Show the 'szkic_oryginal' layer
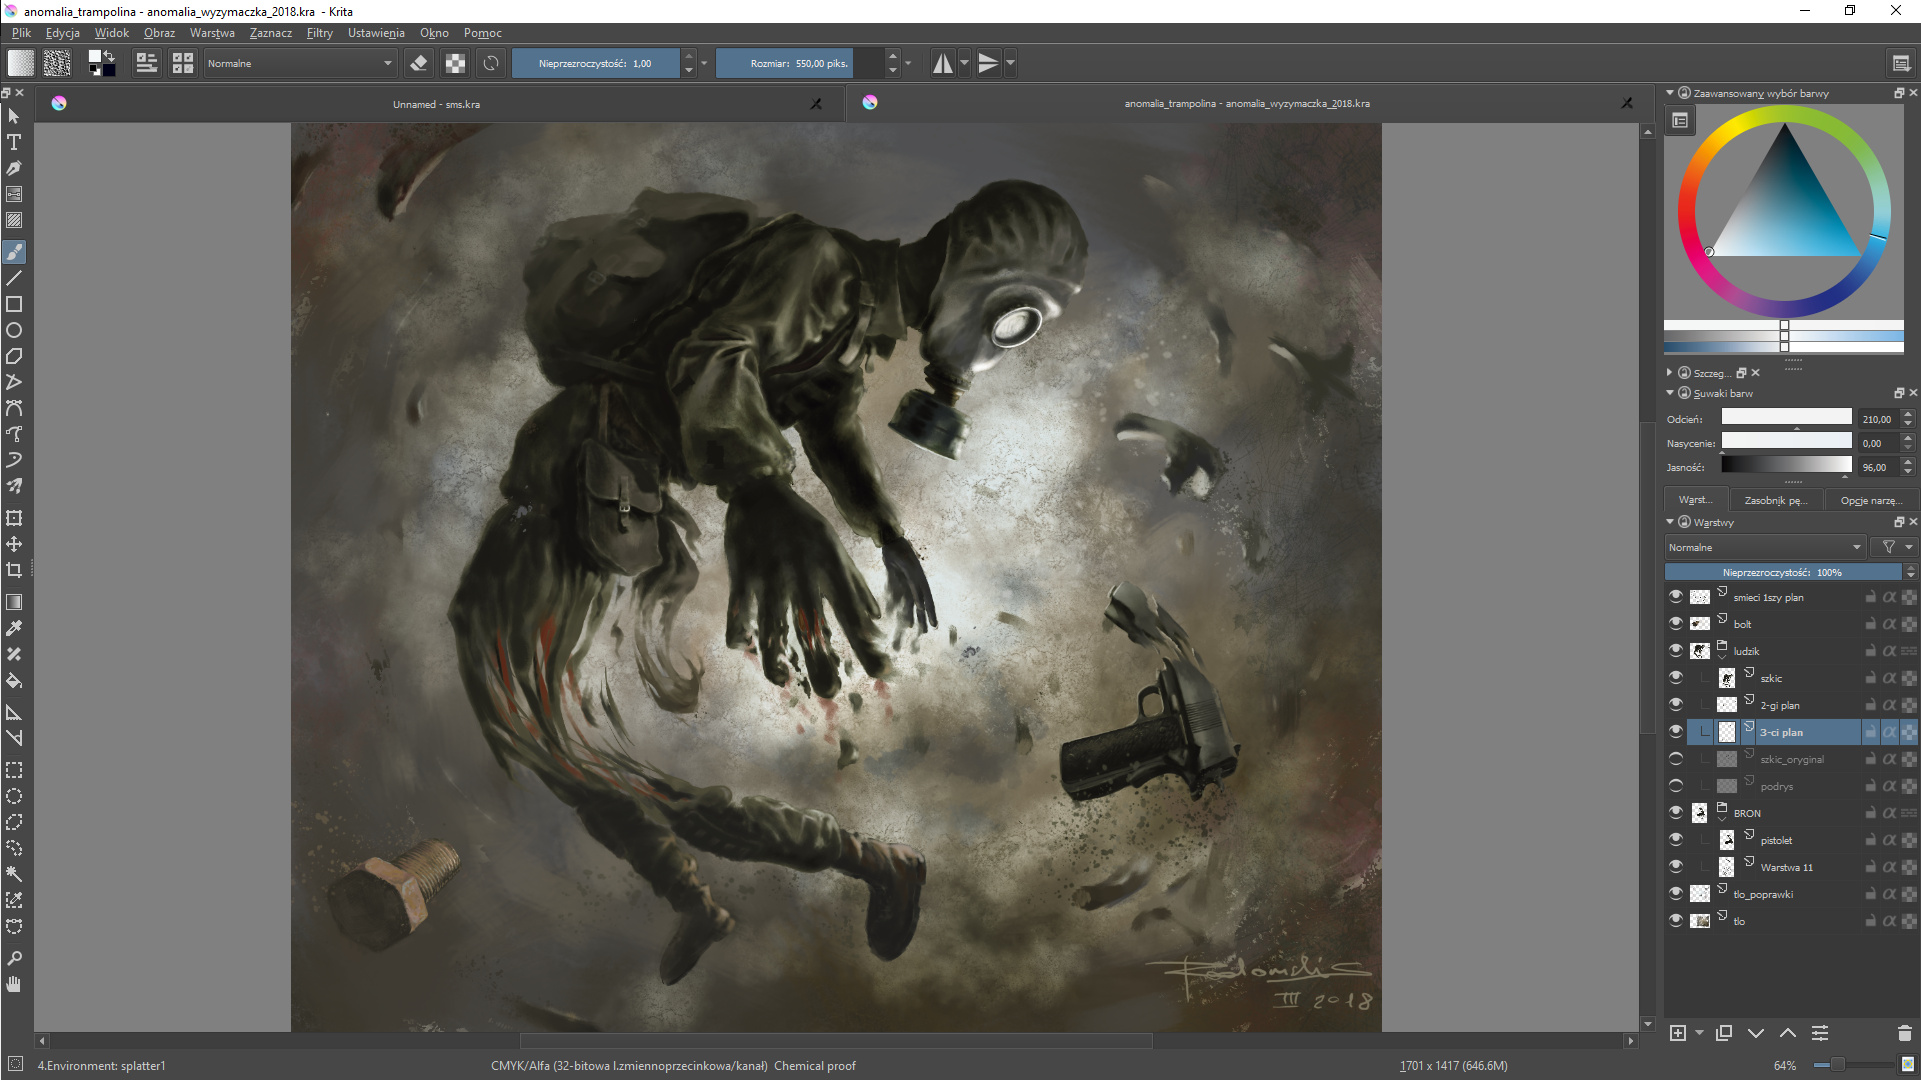The height and width of the screenshot is (1080, 1921). point(1676,758)
